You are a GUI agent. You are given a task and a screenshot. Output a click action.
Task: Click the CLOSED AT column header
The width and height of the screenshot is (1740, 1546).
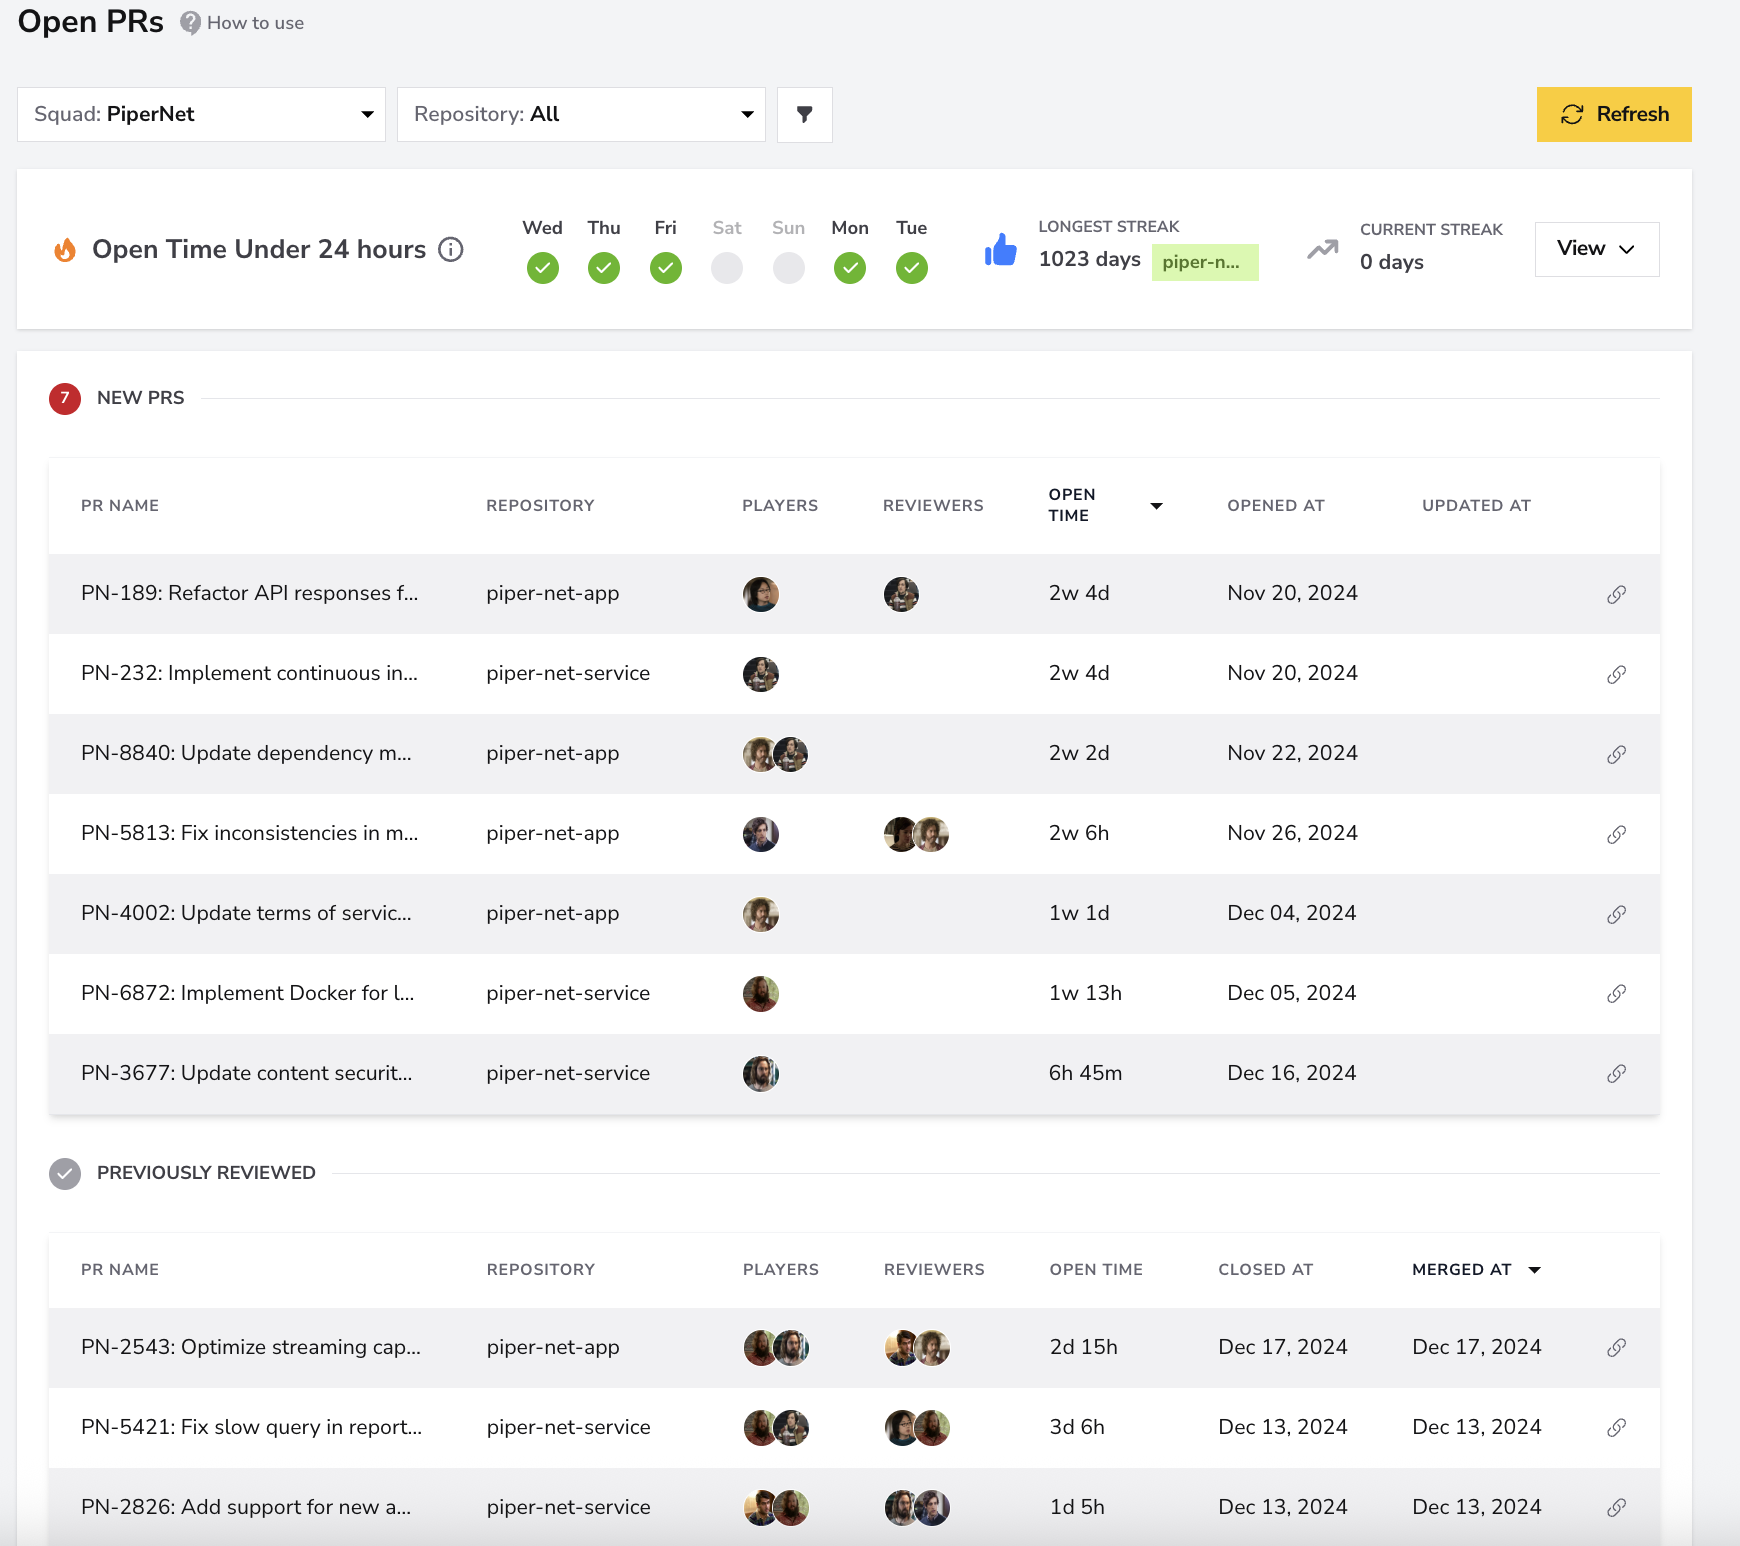pos(1265,1270)
